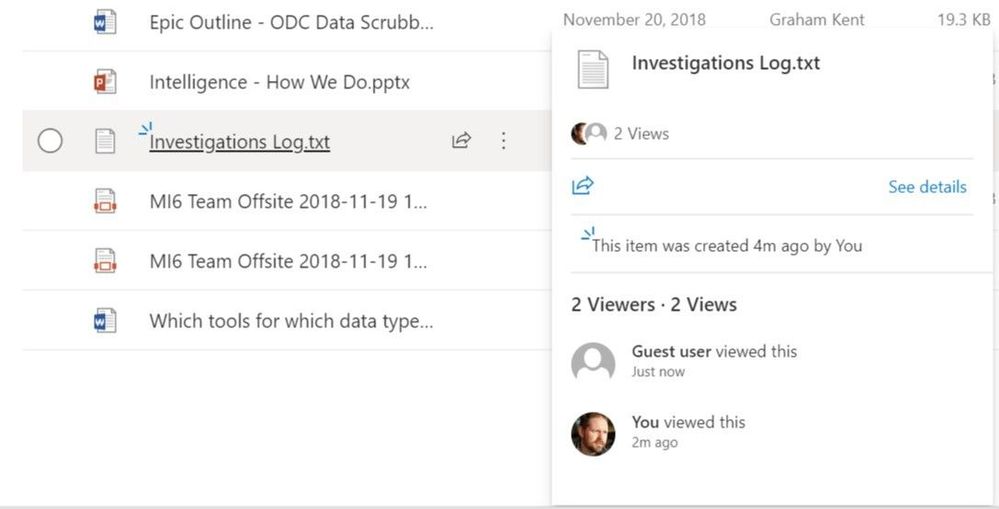Click your profile photo in viewers list
999x509 pixels.
593,433
